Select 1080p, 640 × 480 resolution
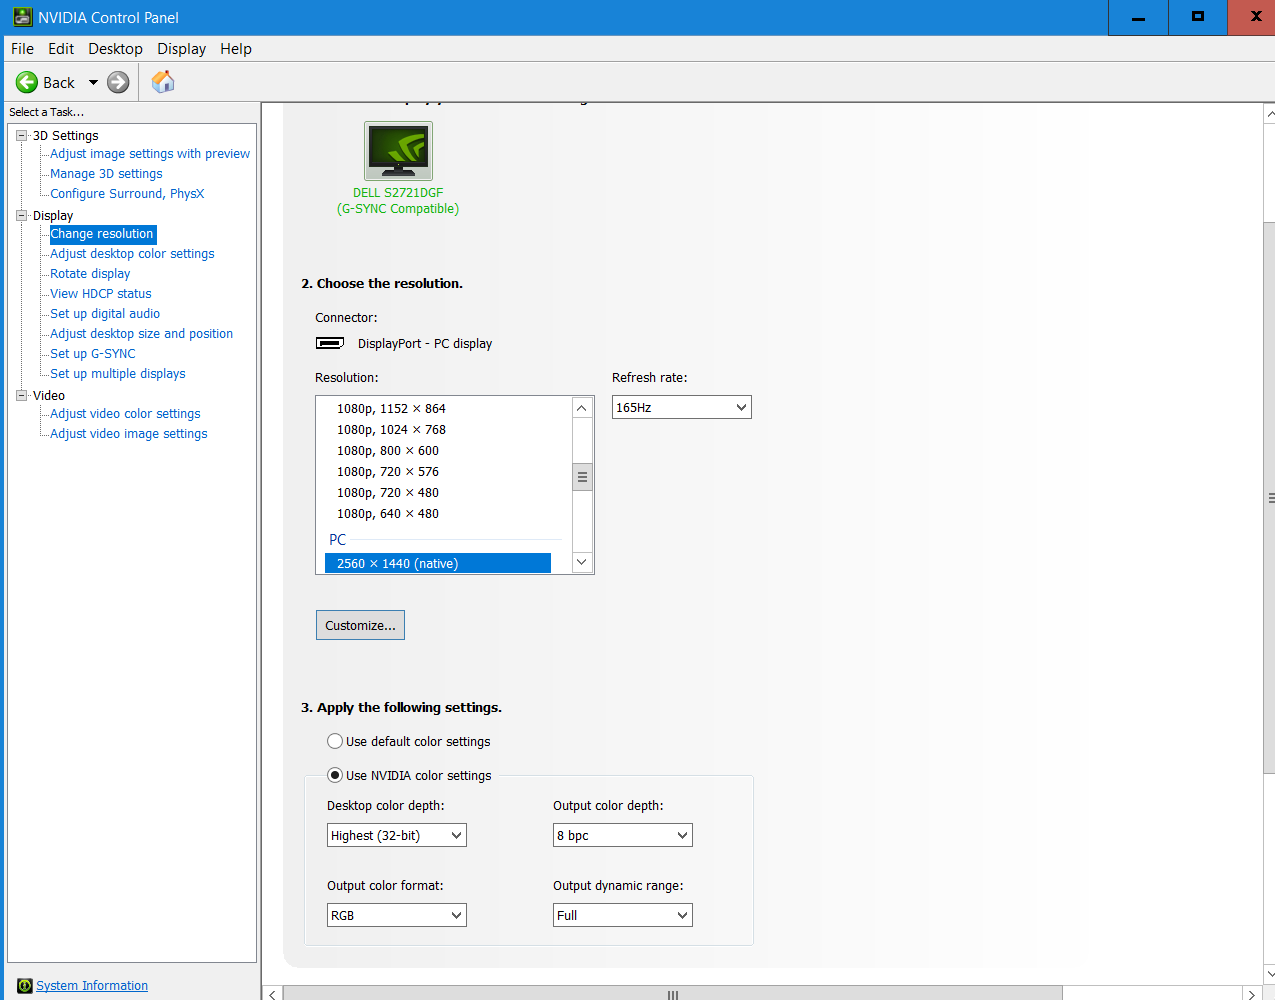Image resolution: width=1275 pixels, height=1000 pixels. pos(388,513)
